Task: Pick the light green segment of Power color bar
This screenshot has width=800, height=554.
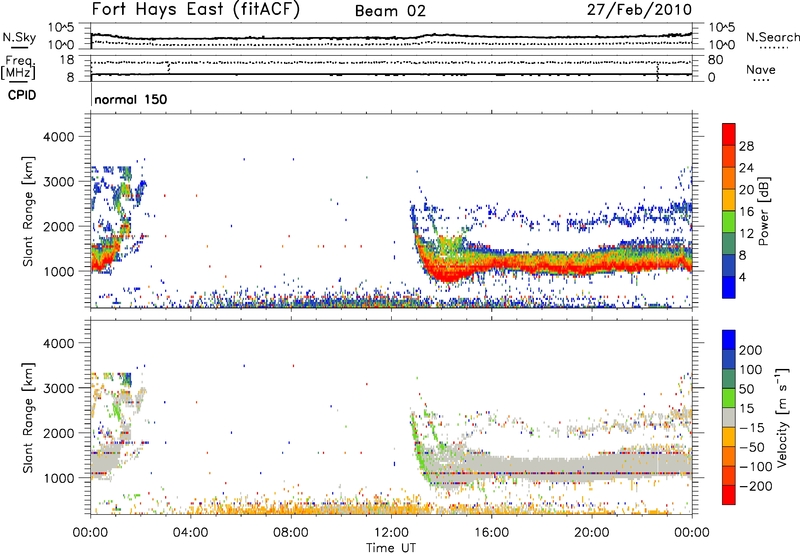Action: click(729, 222)
